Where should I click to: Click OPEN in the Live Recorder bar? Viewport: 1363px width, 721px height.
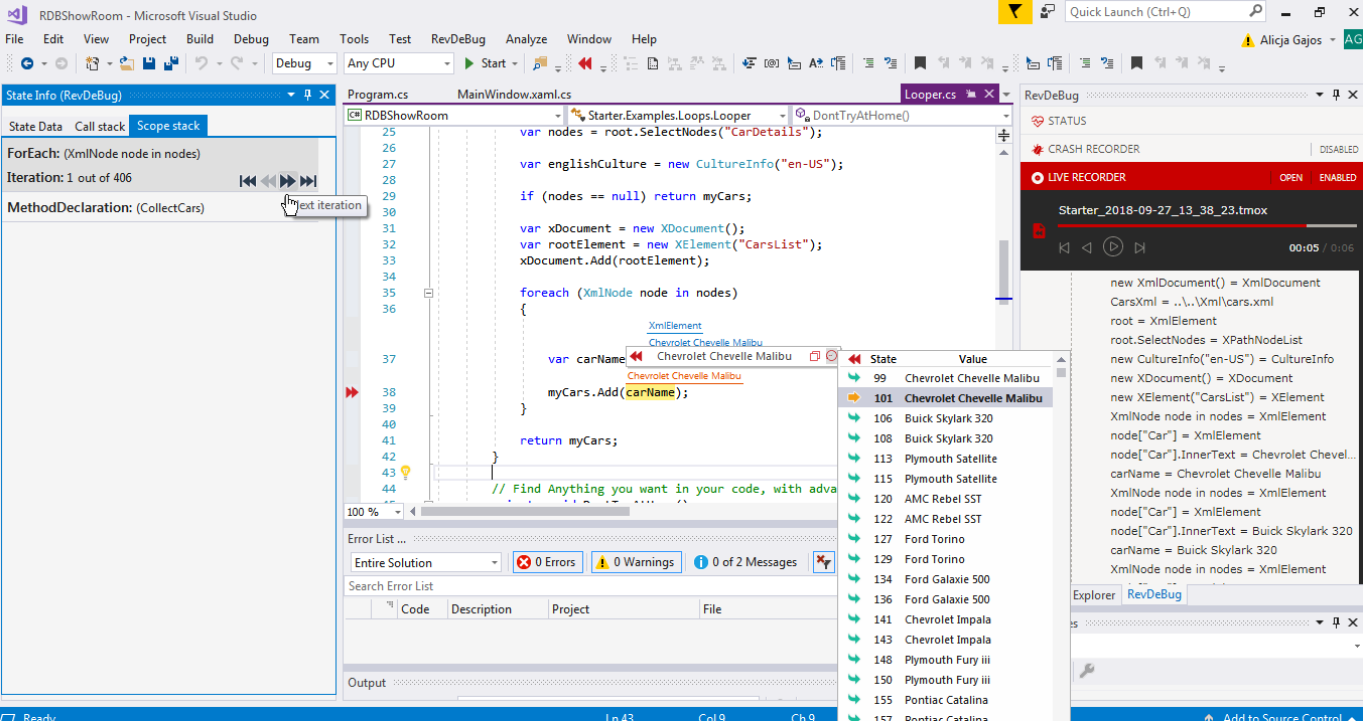pyautogui.click(x=1291, y=177)
